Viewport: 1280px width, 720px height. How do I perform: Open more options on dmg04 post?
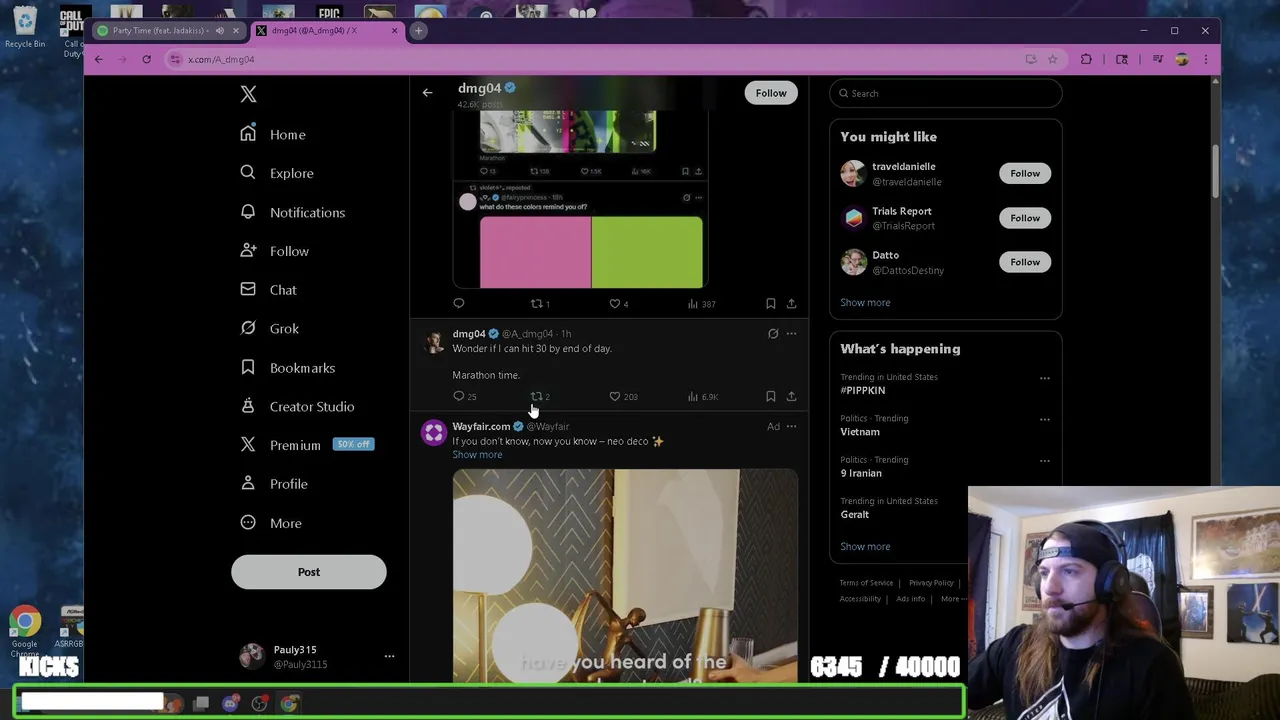pyautogui.click(x=791, y=334)
